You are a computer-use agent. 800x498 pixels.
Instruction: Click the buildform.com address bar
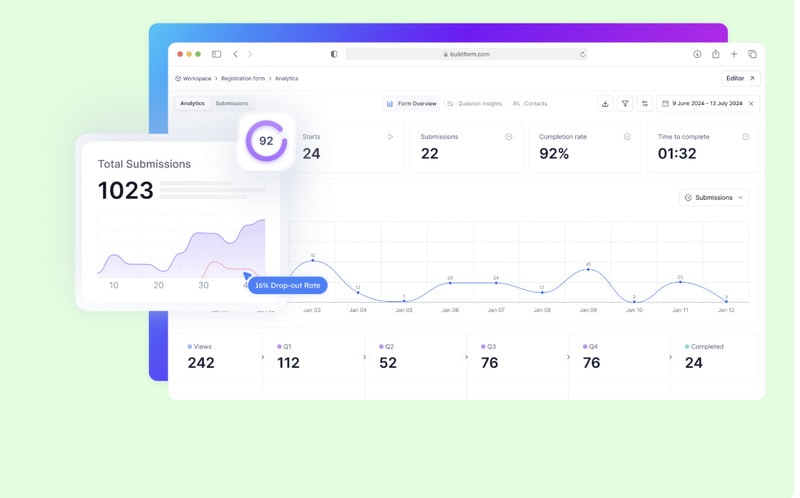coord(466,54)
